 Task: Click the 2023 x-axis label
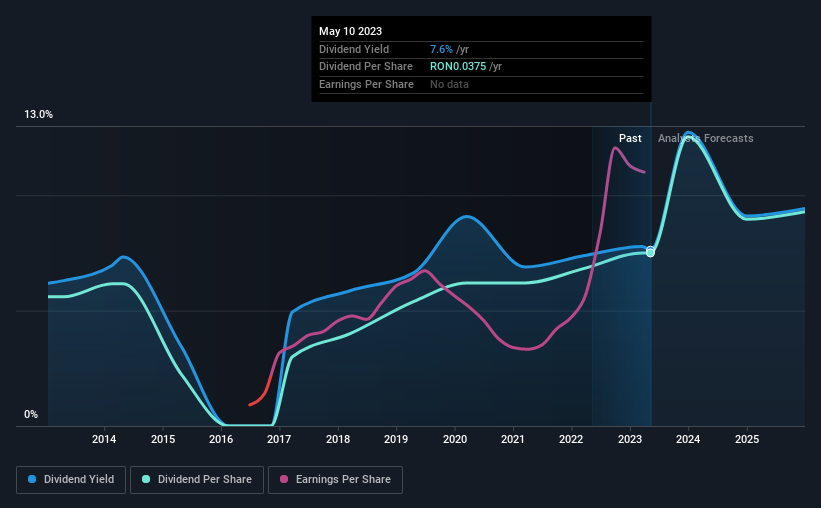[x=629, y=439]
